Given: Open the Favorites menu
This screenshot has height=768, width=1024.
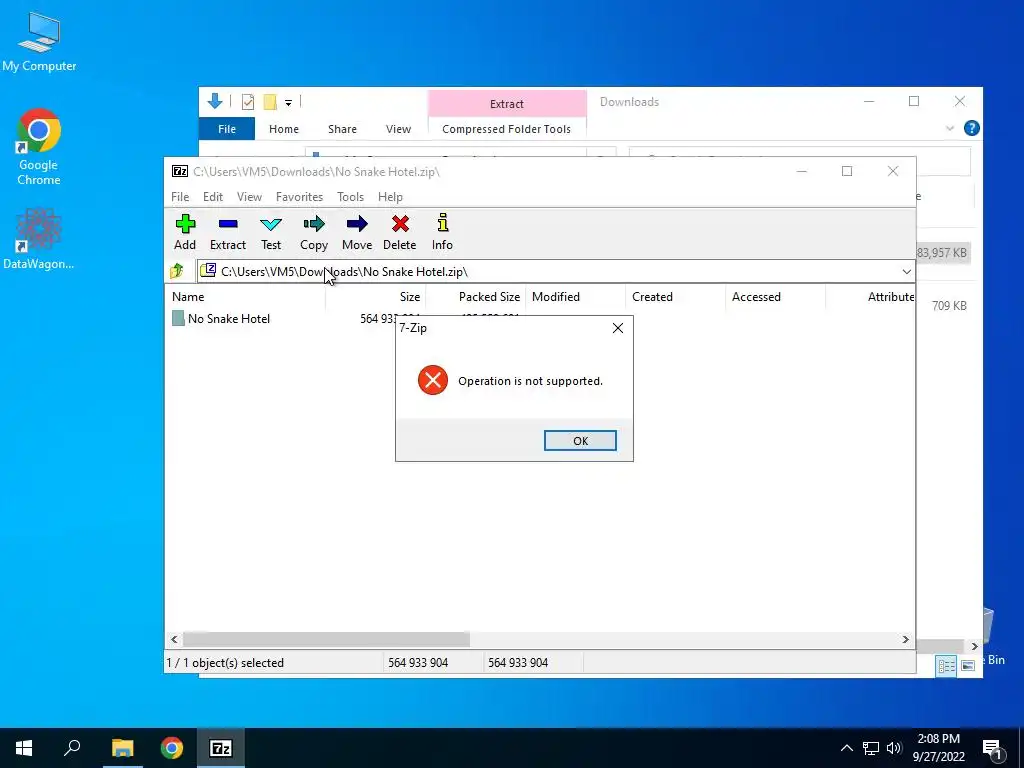Looking at the screenshot, I should (299, 197).
